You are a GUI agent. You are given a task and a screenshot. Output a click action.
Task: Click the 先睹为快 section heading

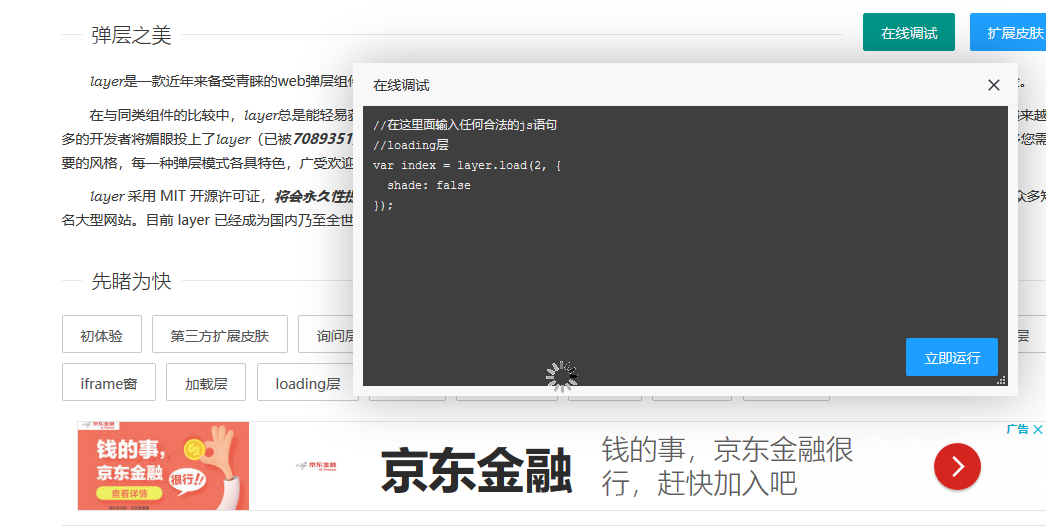[x=131, y=281]
